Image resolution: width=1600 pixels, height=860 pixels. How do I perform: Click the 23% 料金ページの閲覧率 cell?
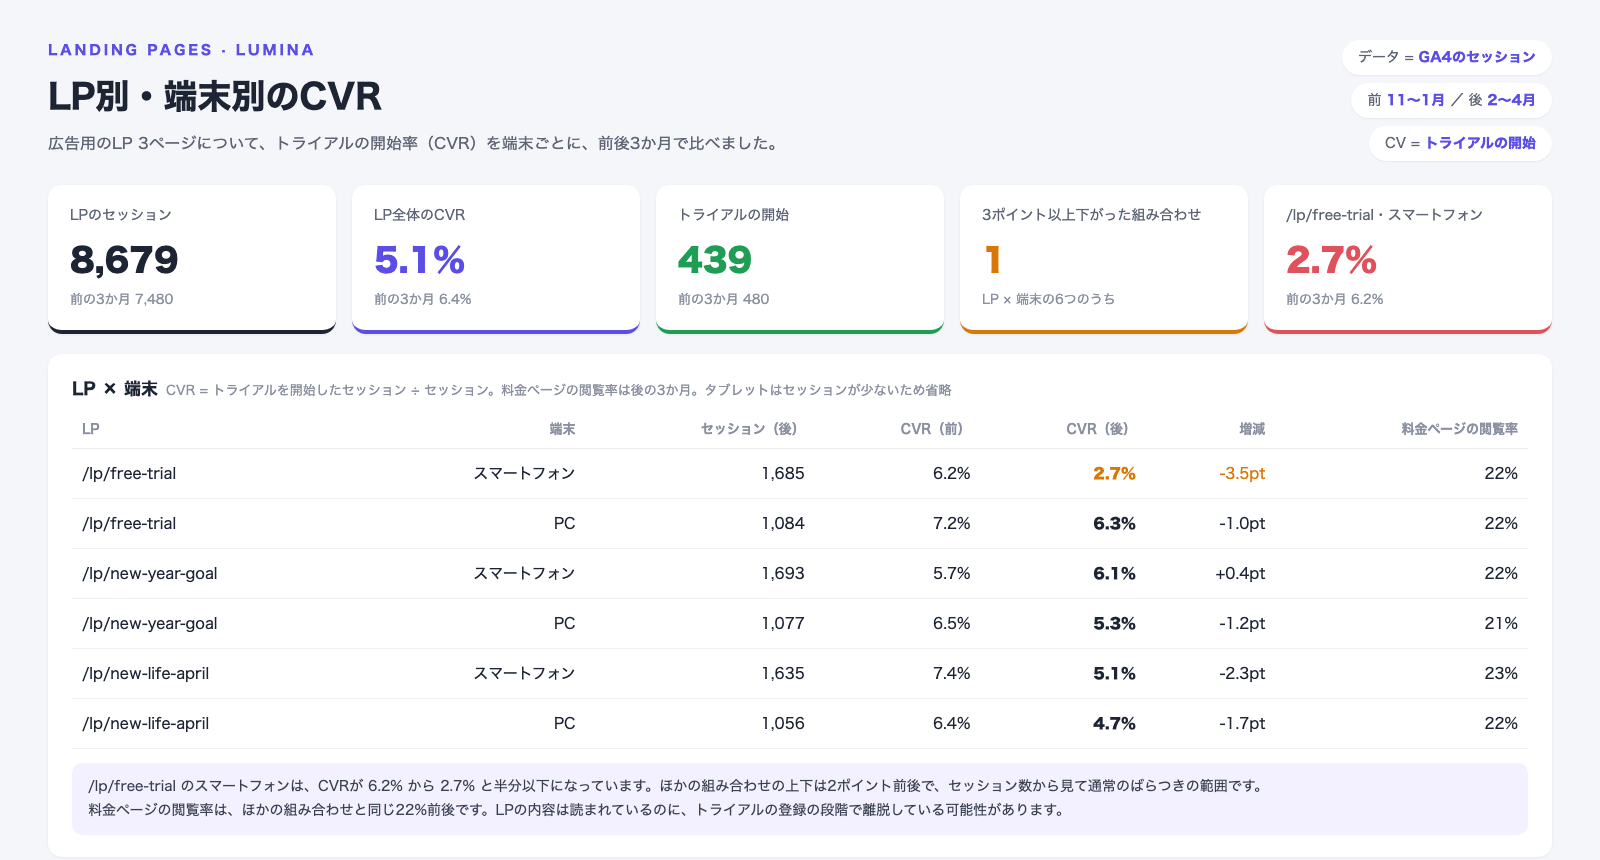(1501, 674)
